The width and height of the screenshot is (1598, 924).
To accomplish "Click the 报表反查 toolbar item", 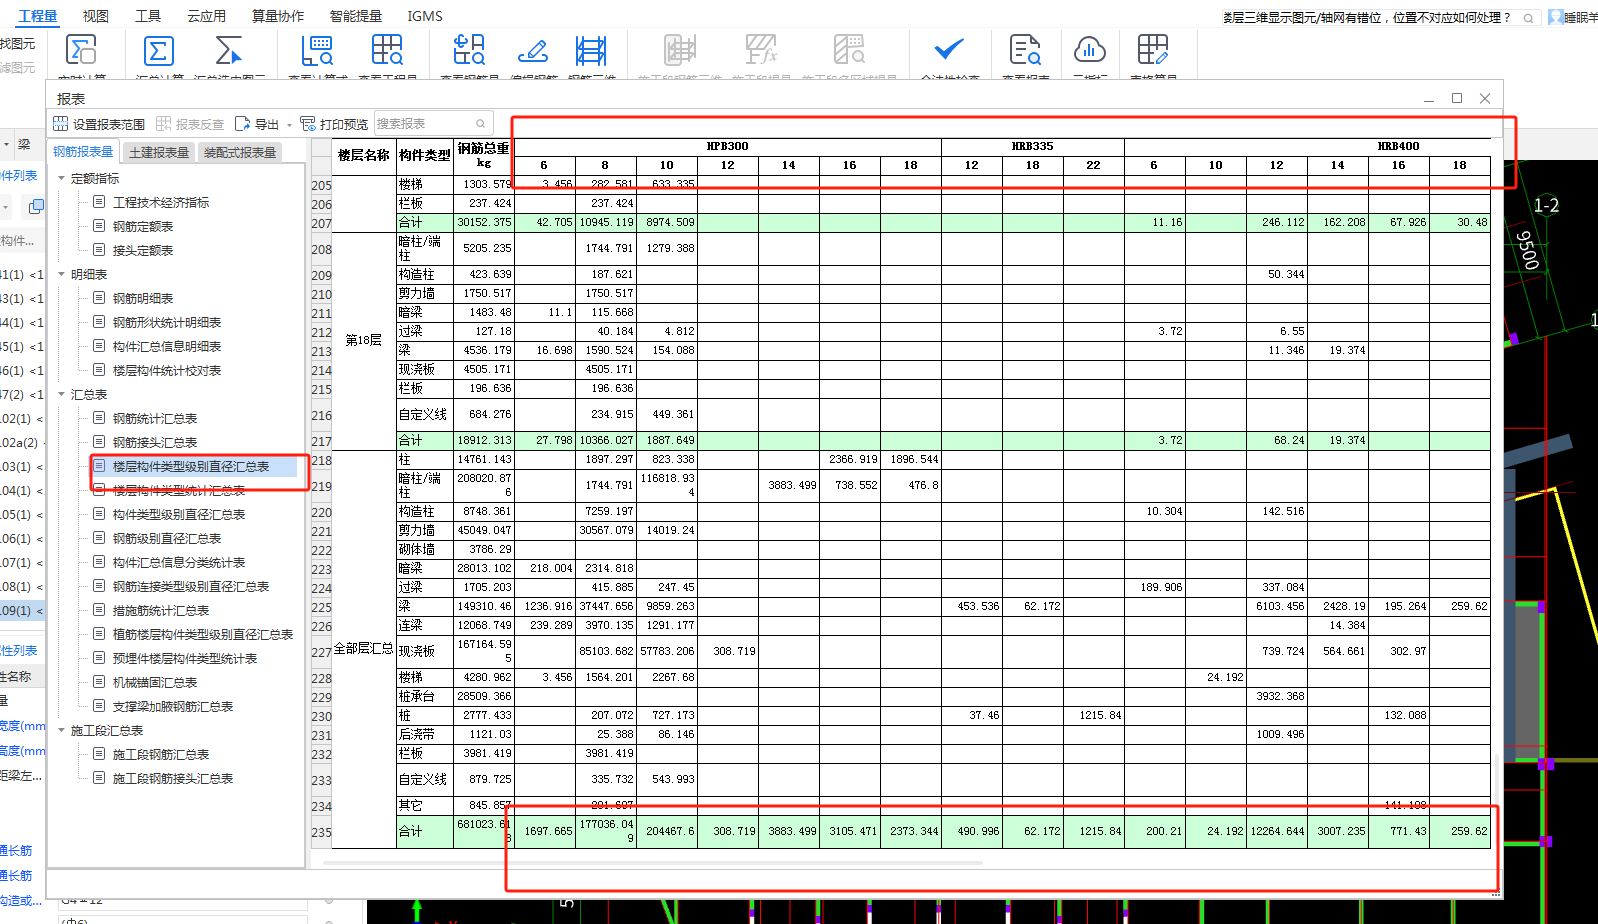I will tap(190, 124).
